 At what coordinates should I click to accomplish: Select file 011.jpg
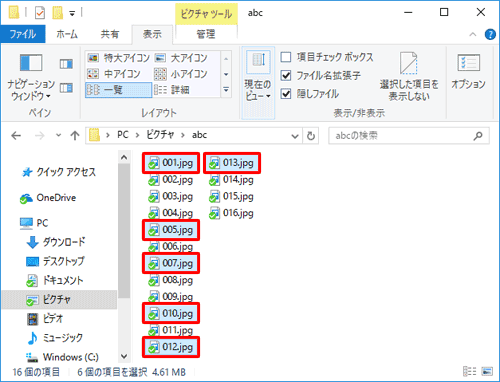(x=171, y=330)
